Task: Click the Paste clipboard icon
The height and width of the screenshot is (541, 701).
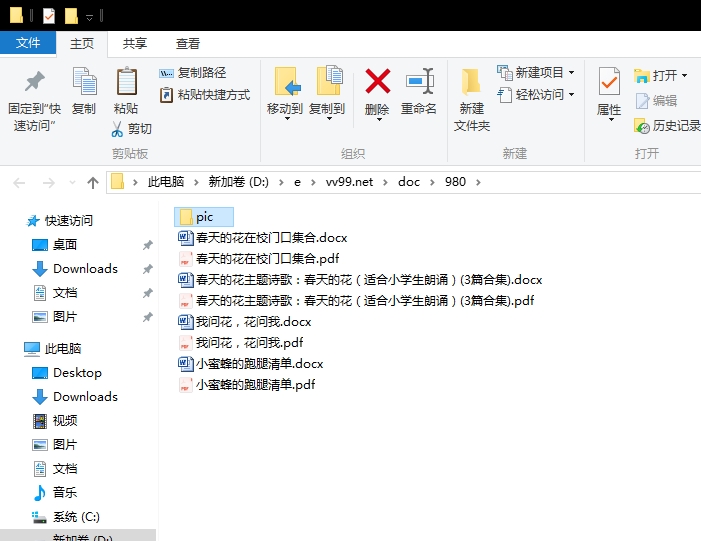Action: (127, 81)
